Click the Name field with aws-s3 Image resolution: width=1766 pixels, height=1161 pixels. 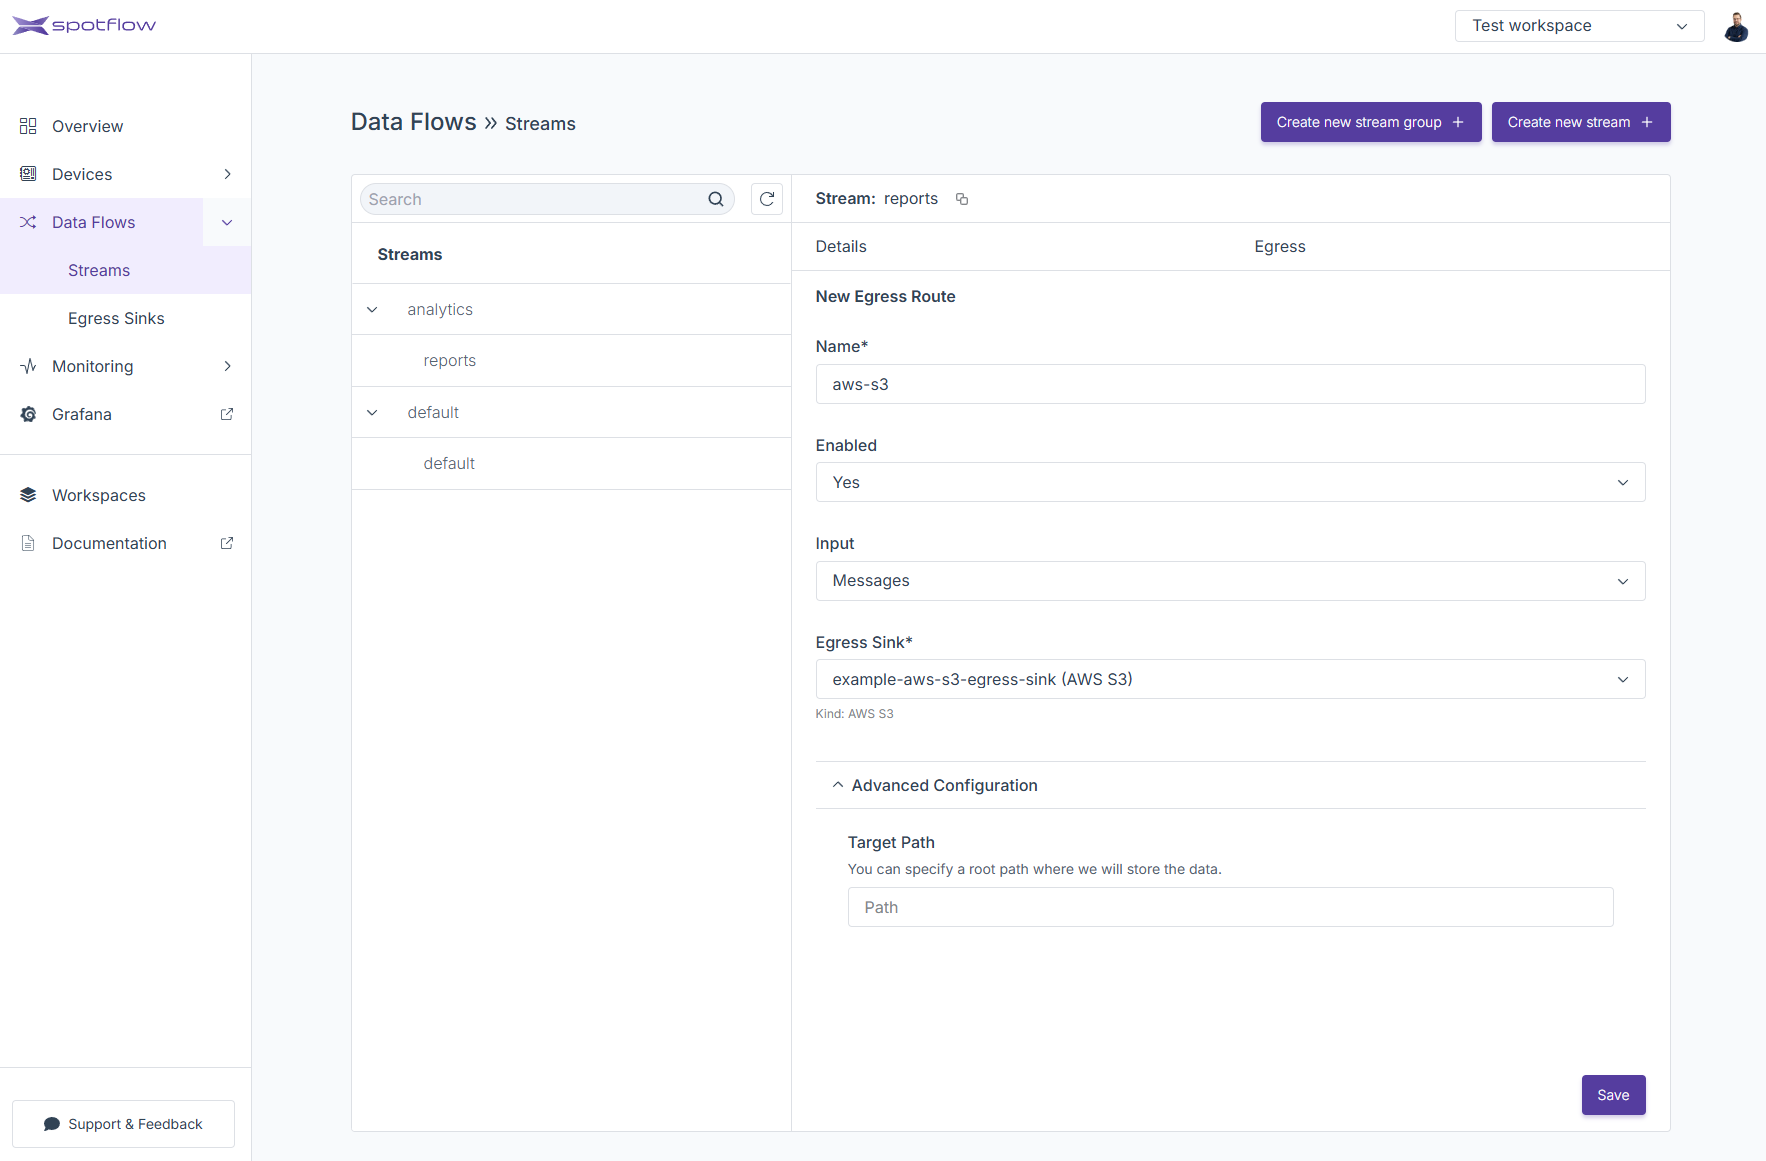coord(1230,384)
